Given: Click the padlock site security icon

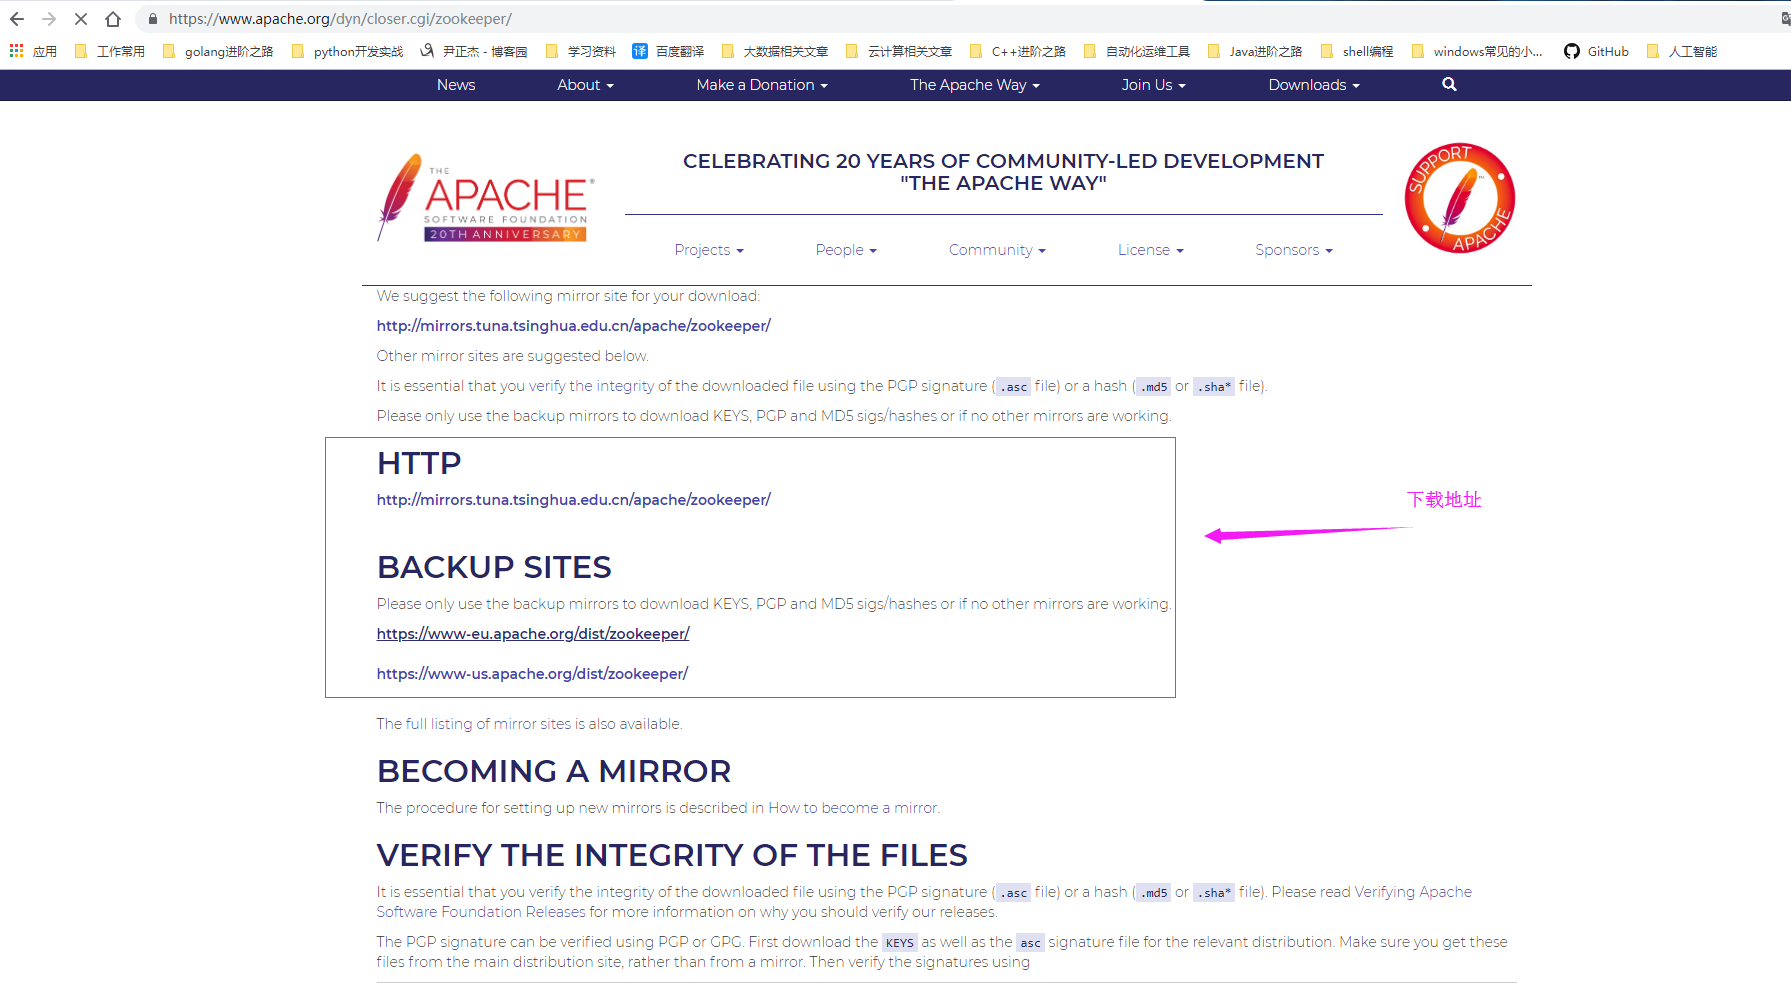Looking at the screenshot, I should click(153, 19).
